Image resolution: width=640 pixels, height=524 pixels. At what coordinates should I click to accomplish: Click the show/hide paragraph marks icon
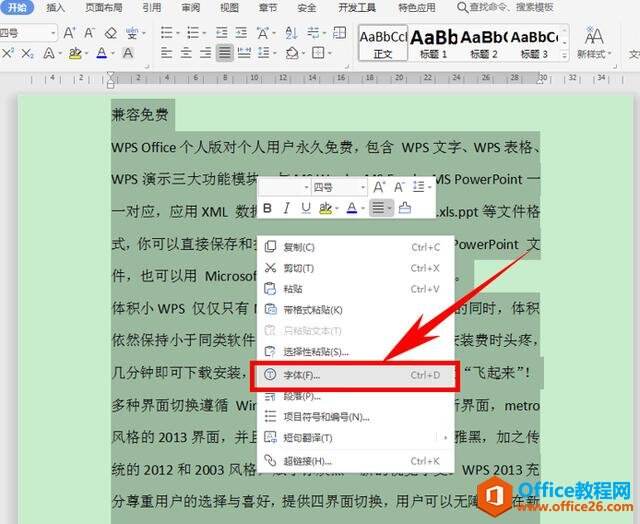pyautogui.click(x=313, y=33)
